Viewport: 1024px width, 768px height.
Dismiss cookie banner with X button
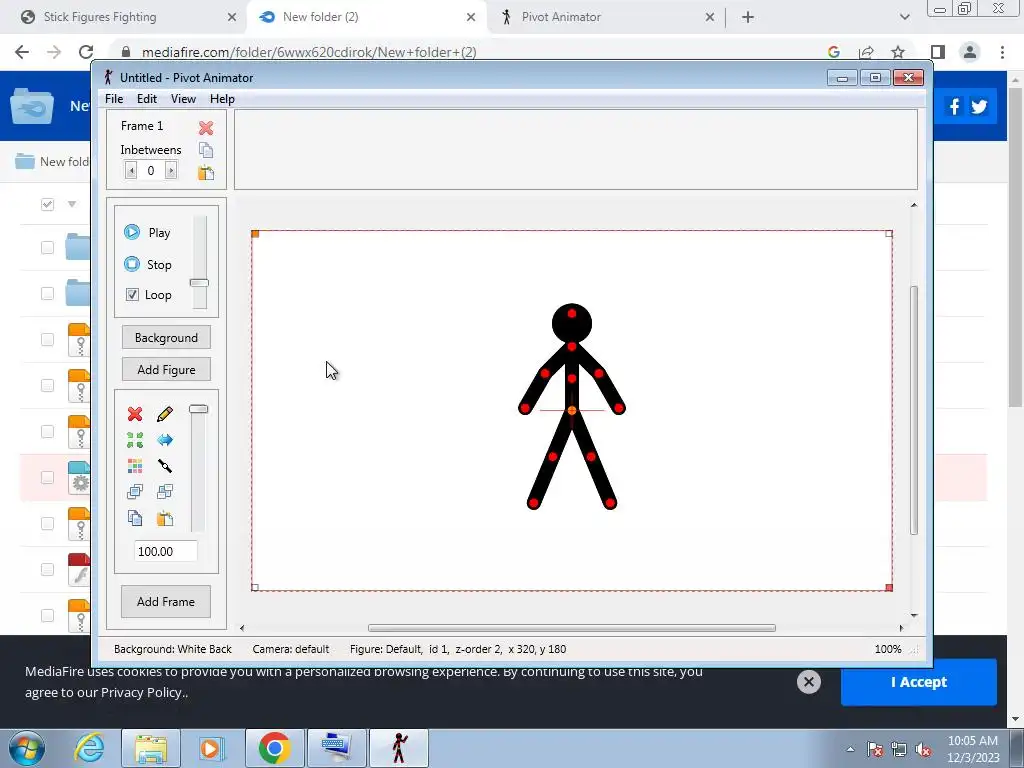coord(808,682)
